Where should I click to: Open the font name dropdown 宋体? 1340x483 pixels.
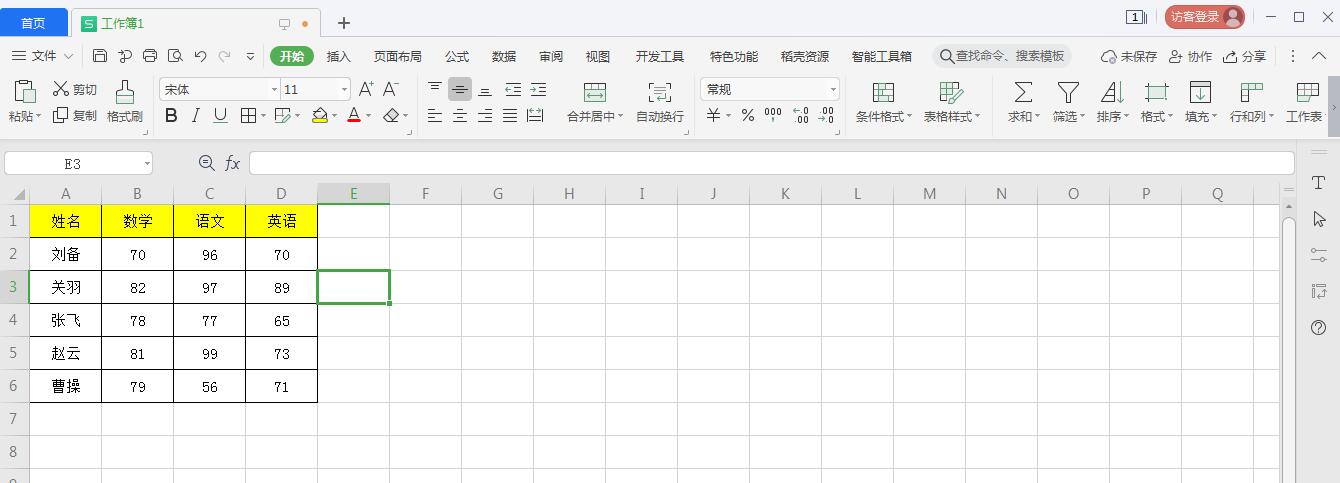click(x=274, y=90)
